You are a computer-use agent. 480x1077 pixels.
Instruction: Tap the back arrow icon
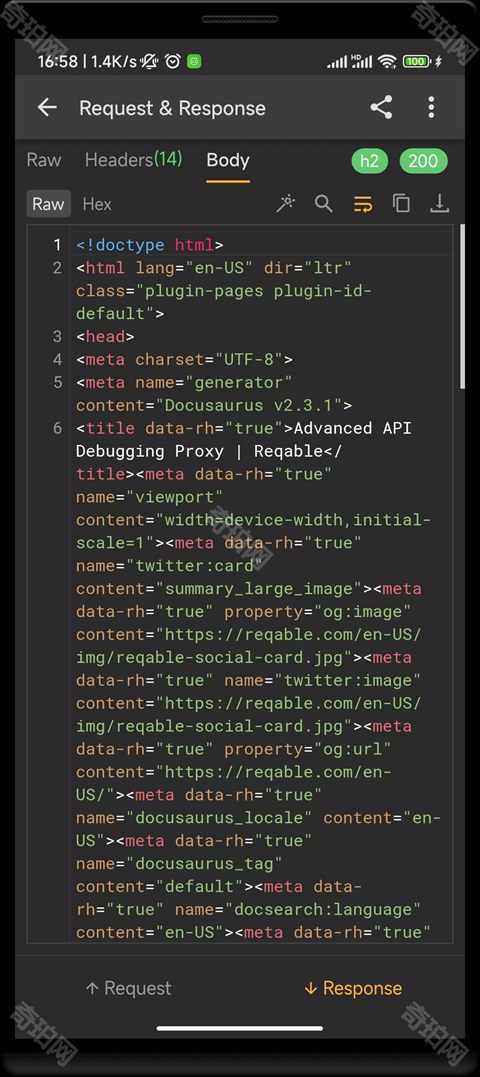pyautogui.click(x=47, y=107)
